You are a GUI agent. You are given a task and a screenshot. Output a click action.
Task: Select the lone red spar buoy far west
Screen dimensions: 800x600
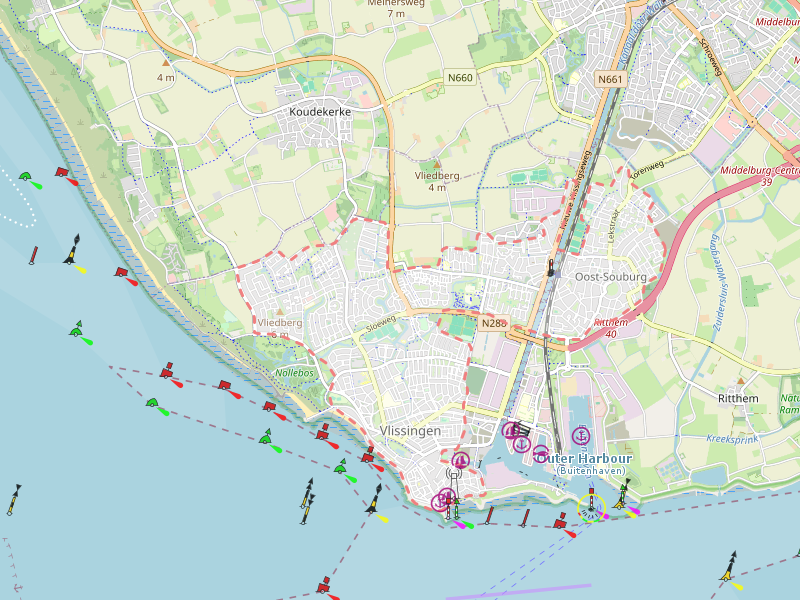(34, 255)
